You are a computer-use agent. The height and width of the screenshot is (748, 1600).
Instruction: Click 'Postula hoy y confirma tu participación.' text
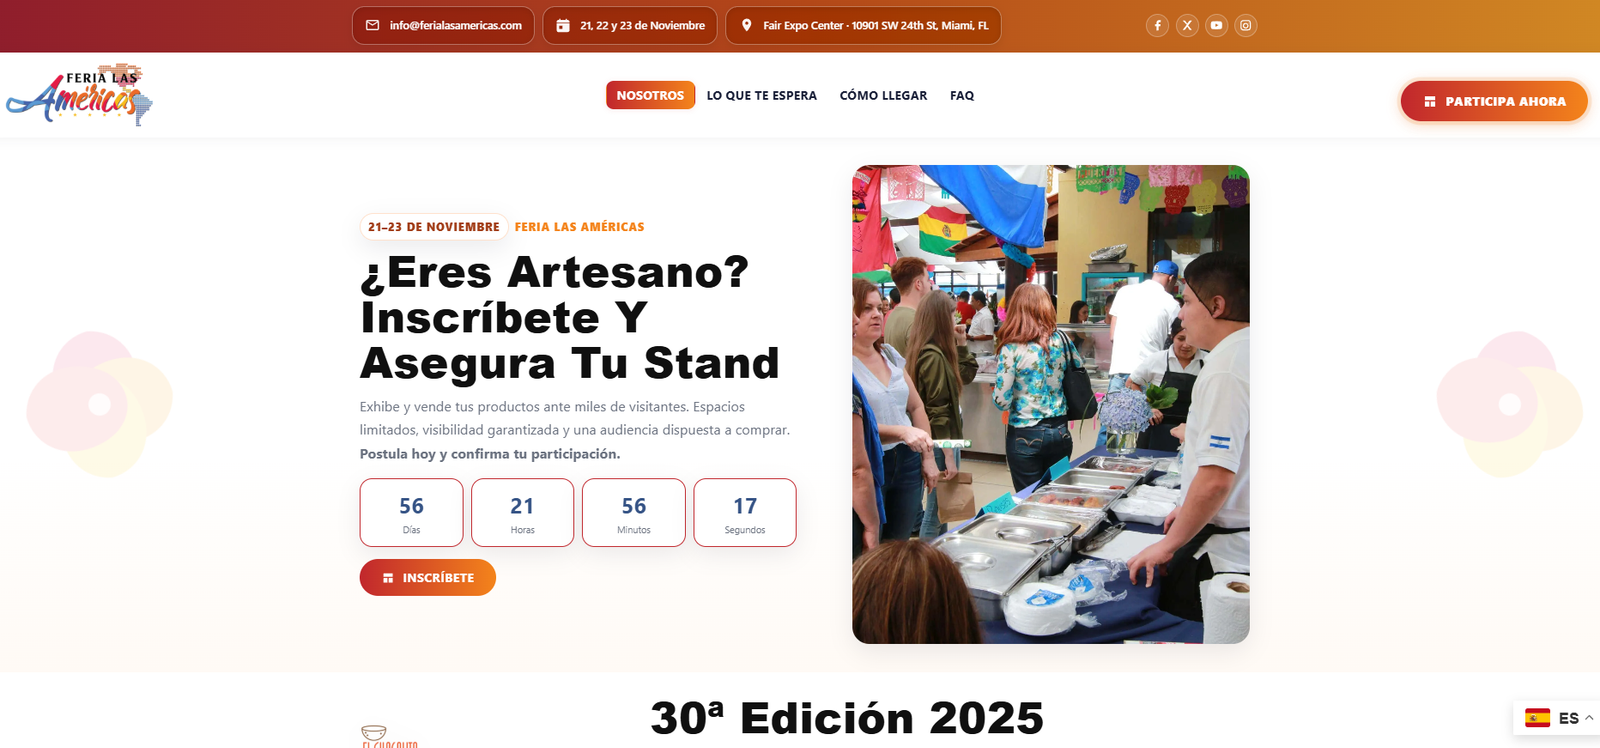[x=490, y=454]
